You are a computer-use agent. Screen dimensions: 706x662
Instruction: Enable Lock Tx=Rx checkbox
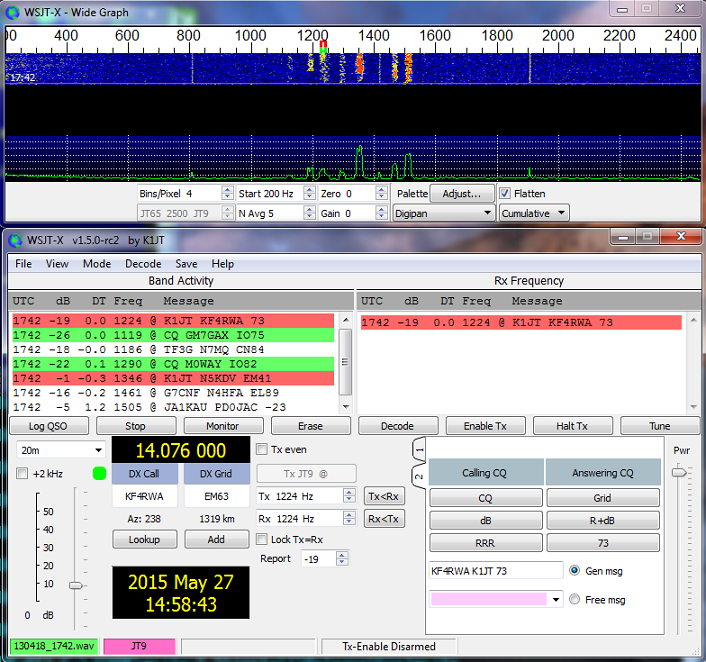pyautogui.click(x=262, y=539)
